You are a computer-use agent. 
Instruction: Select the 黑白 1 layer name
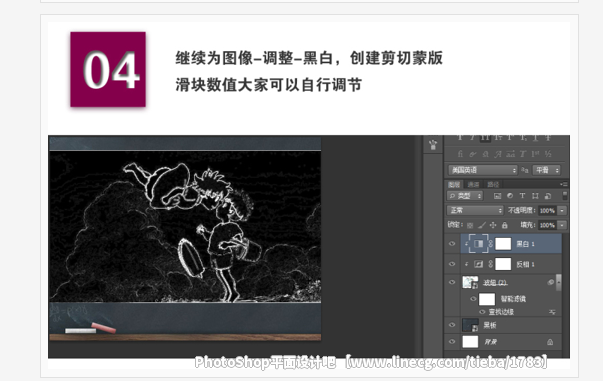[x=525, y=244]
